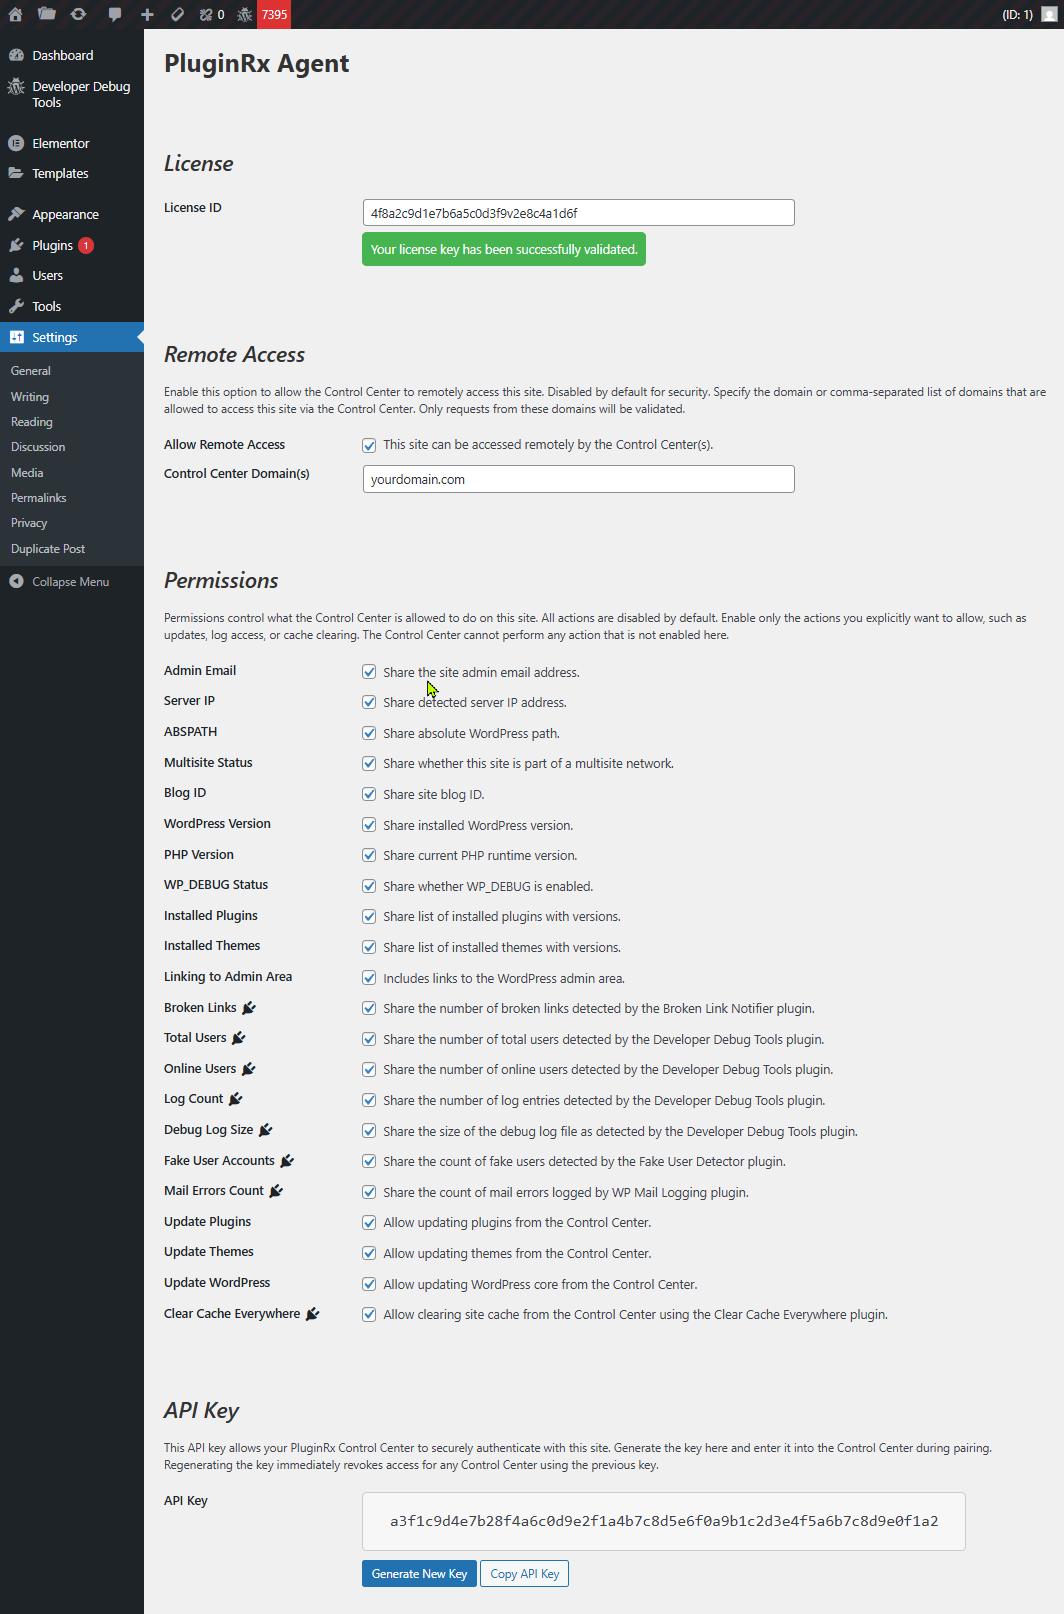Toggle the ABSPATH sharing checkbox
This screenshot has width=1064, height=1614.
coord(369,733)
